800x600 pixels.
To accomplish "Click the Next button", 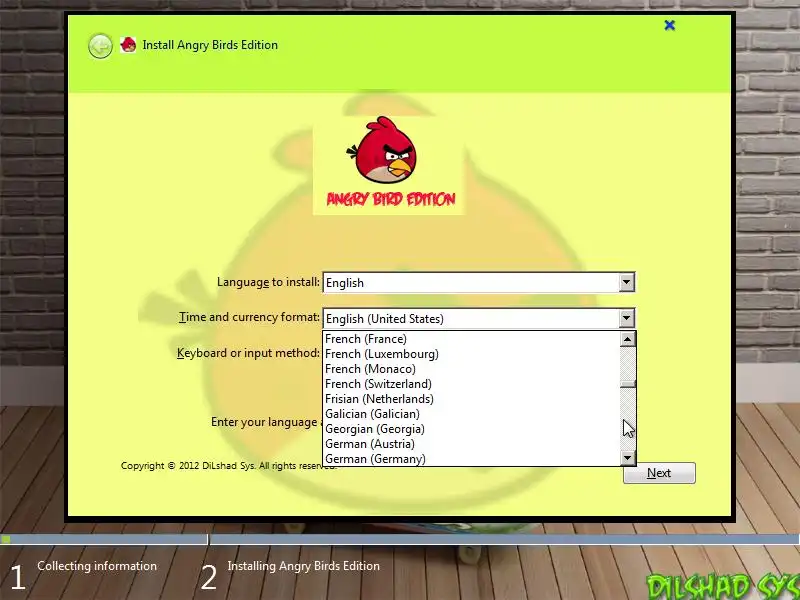I will 659,473.
